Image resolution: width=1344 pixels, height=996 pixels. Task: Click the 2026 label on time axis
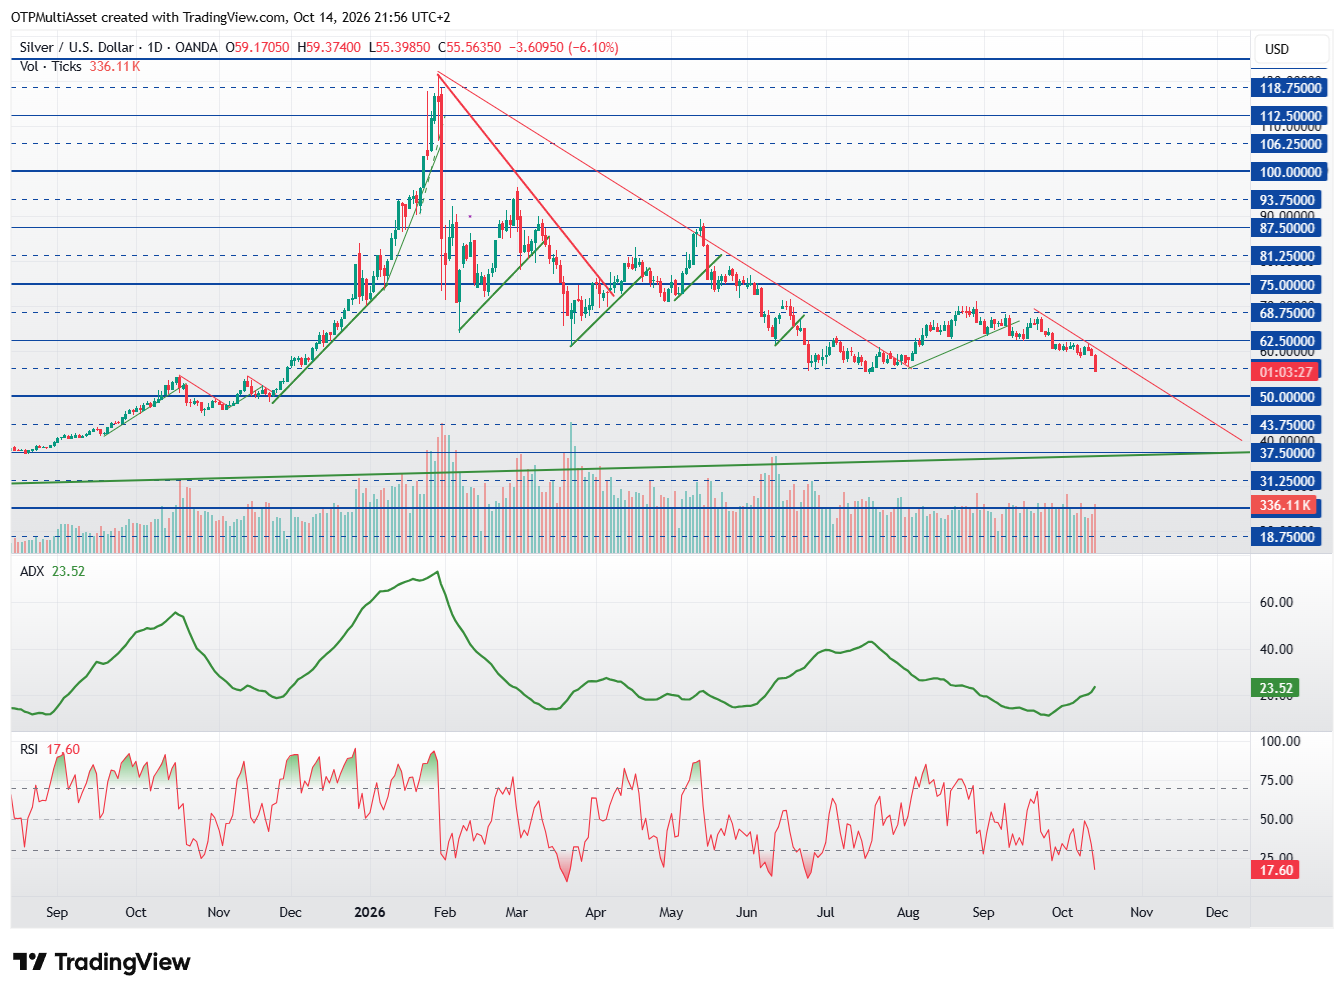[x=370, y=912]
